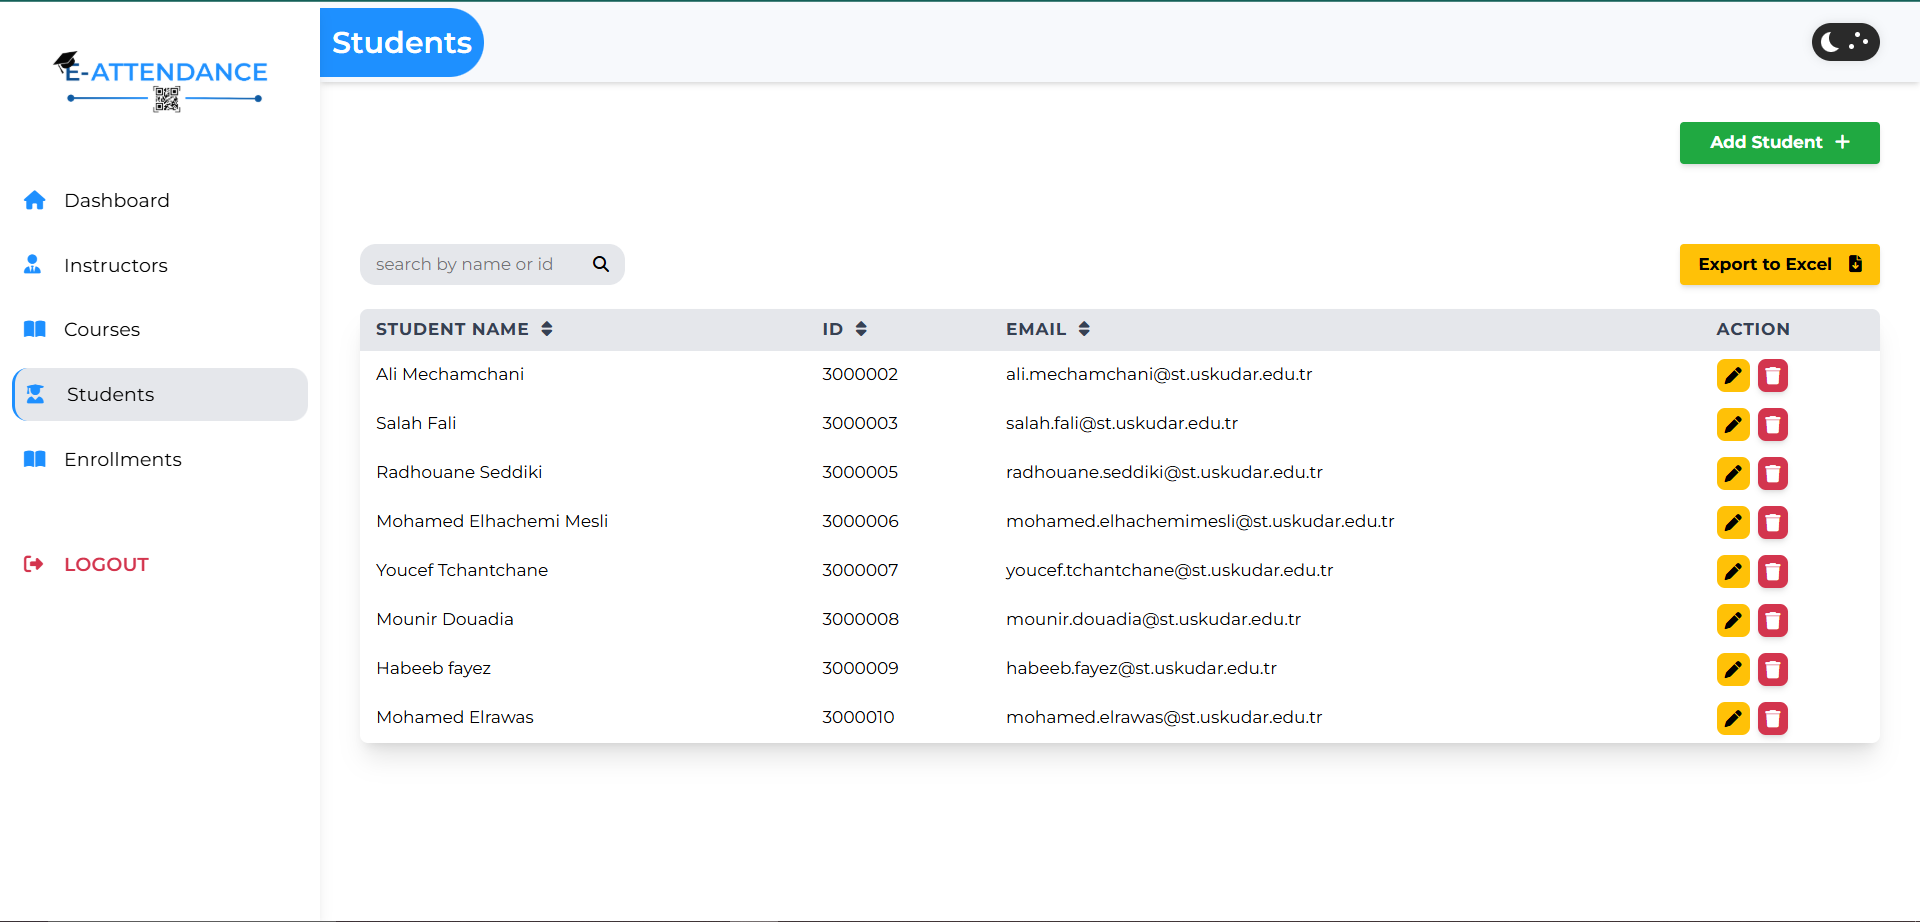Focus the search by name or id field

pyautogui.click(x=472, y=264)
